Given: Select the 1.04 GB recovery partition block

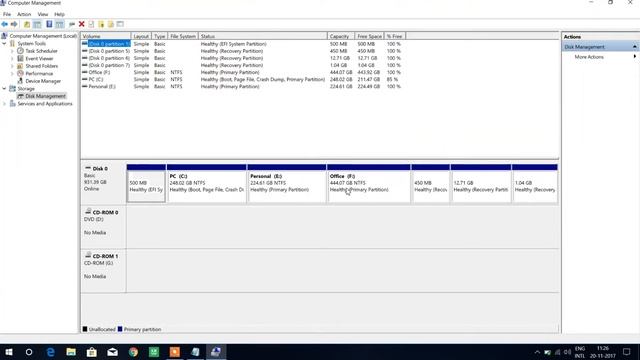Looking at the screenshot, I should 535,183.
